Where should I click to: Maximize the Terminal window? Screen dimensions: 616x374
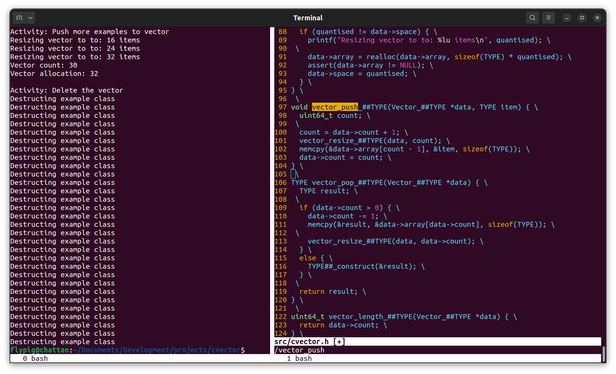pyautogui.click(x=582, y=18)
